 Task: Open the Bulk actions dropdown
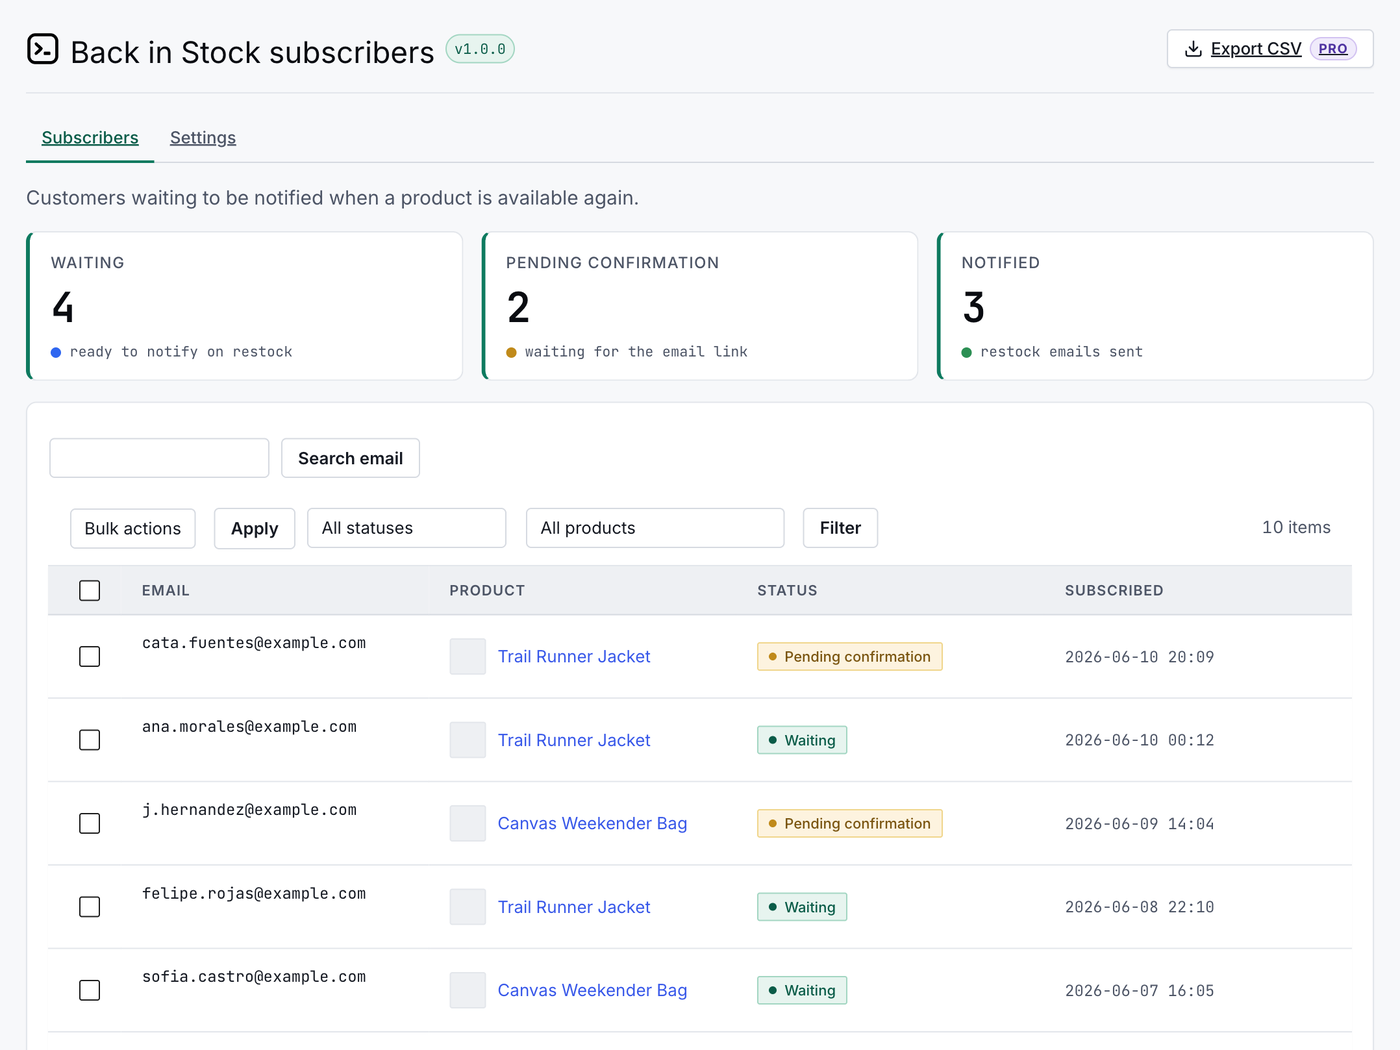(133, 528)
